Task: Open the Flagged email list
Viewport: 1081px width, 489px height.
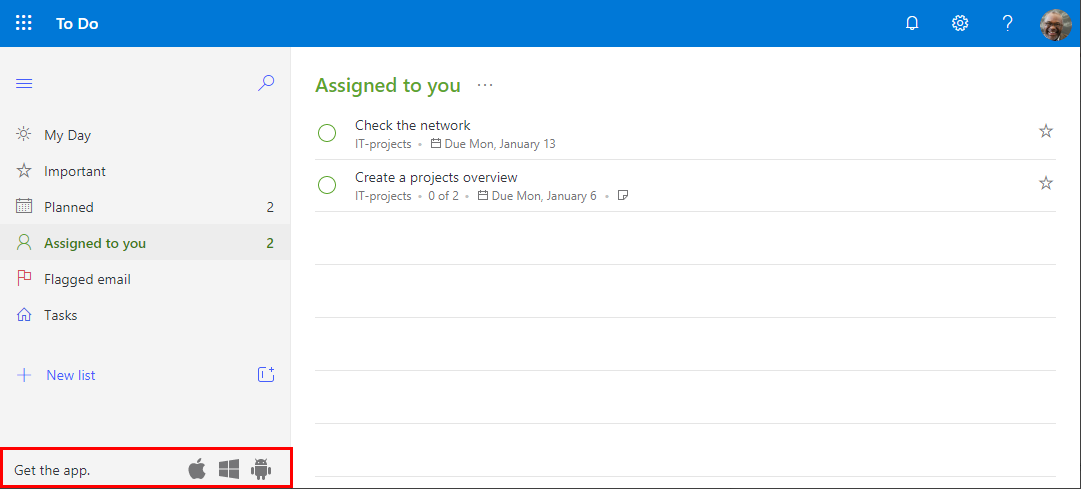Action: click(87, 279)
